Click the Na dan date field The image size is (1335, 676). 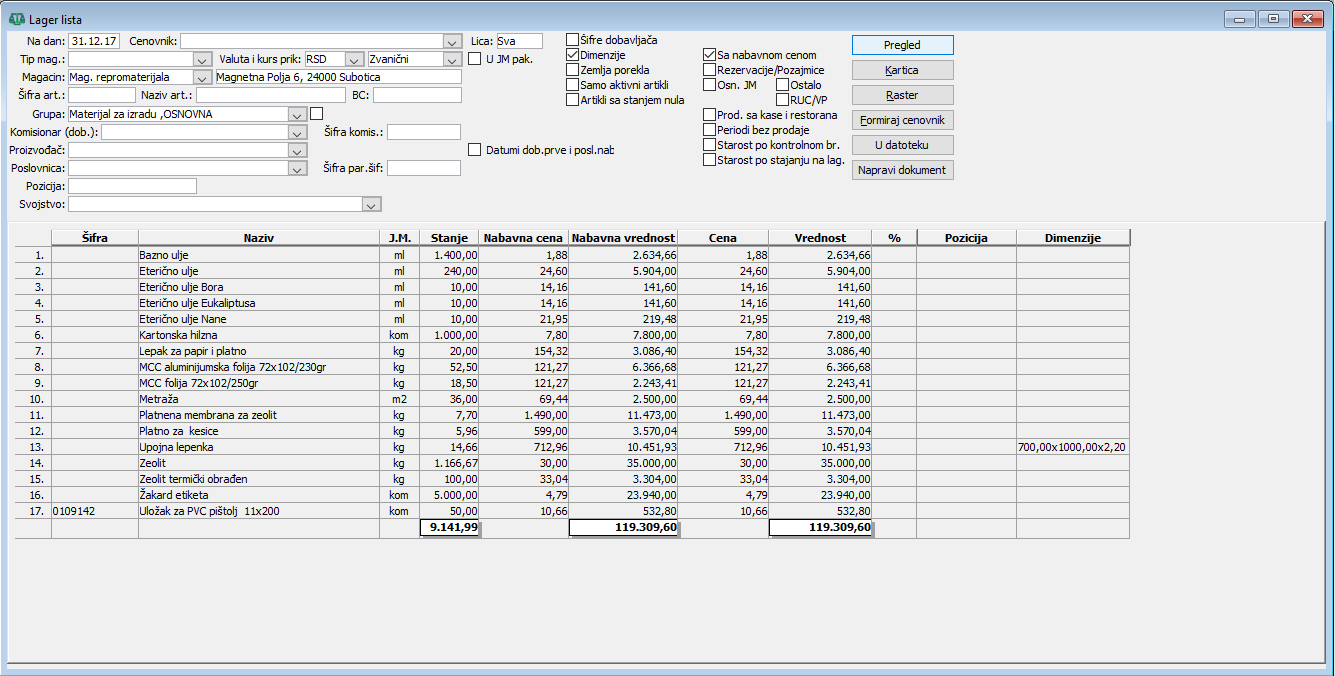click(x=96, y=41)
